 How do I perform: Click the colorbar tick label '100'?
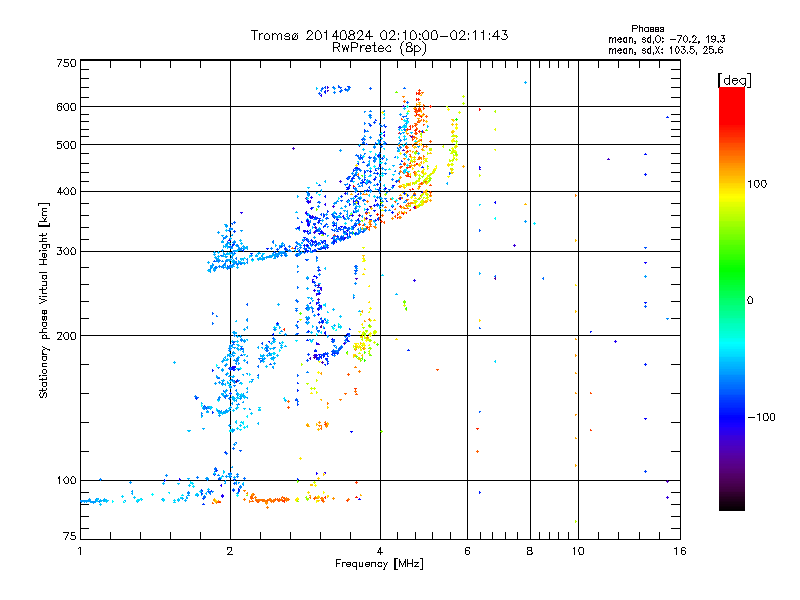tap(757, 184)
